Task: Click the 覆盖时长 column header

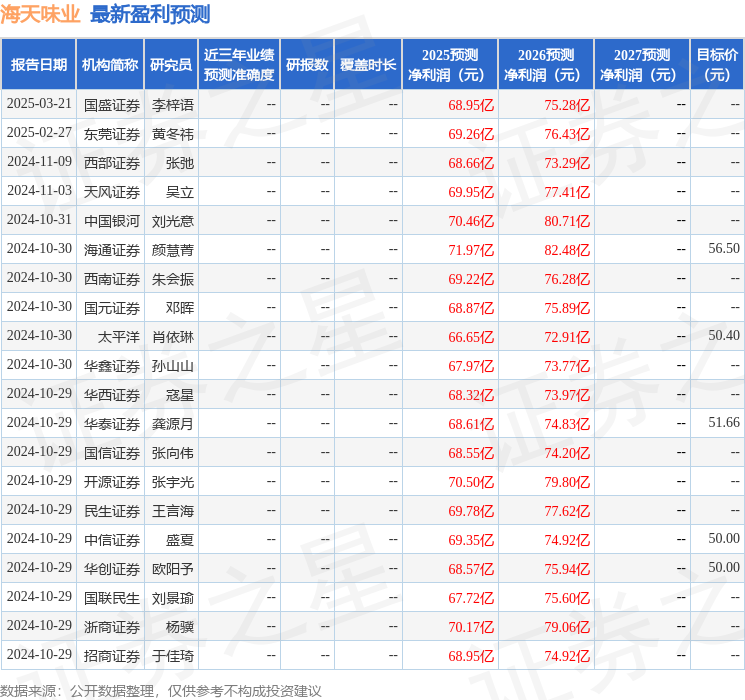Action: 367,64
